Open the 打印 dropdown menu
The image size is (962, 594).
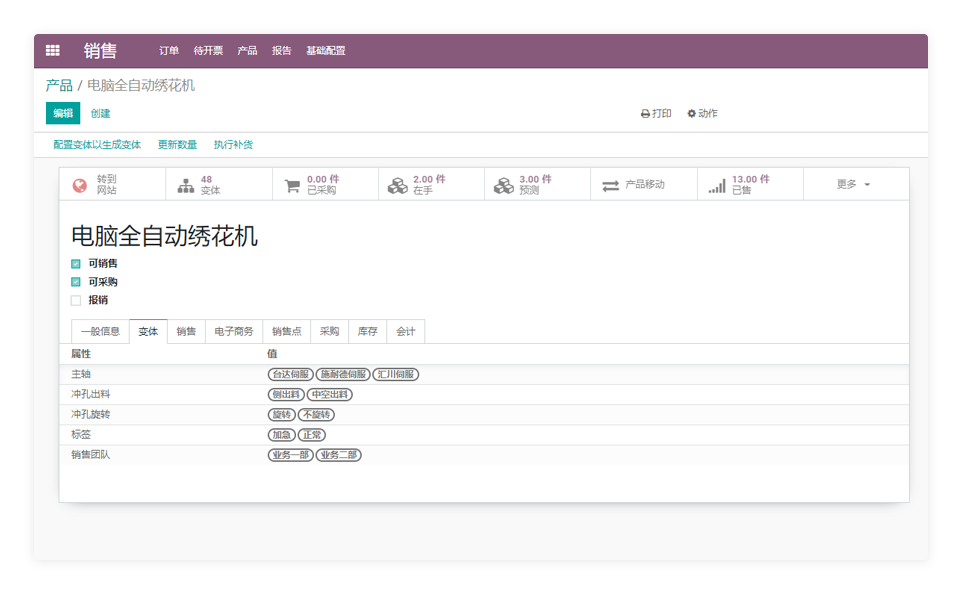(656, 114)
